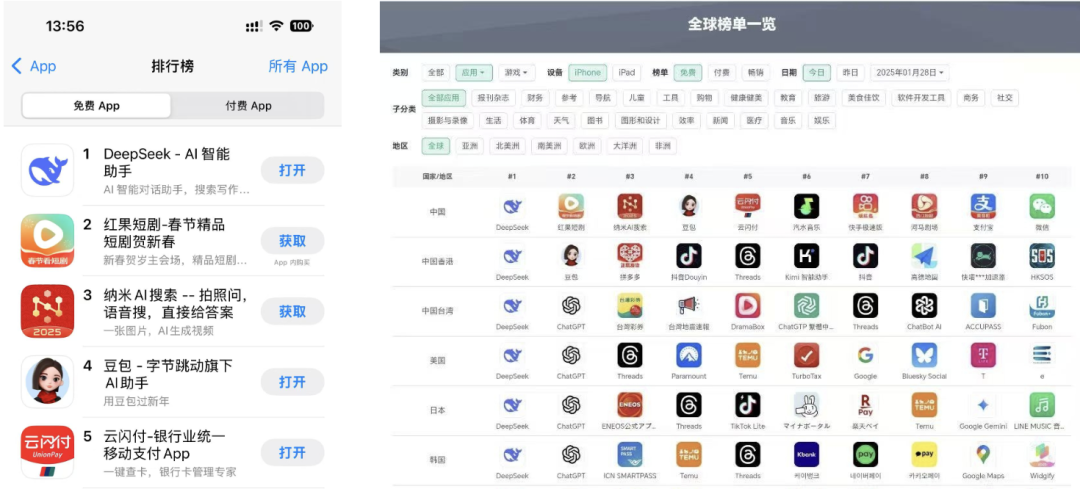Click the 支付宝 icon in 中国 row
1080x489 pixels.
[983, 206]
